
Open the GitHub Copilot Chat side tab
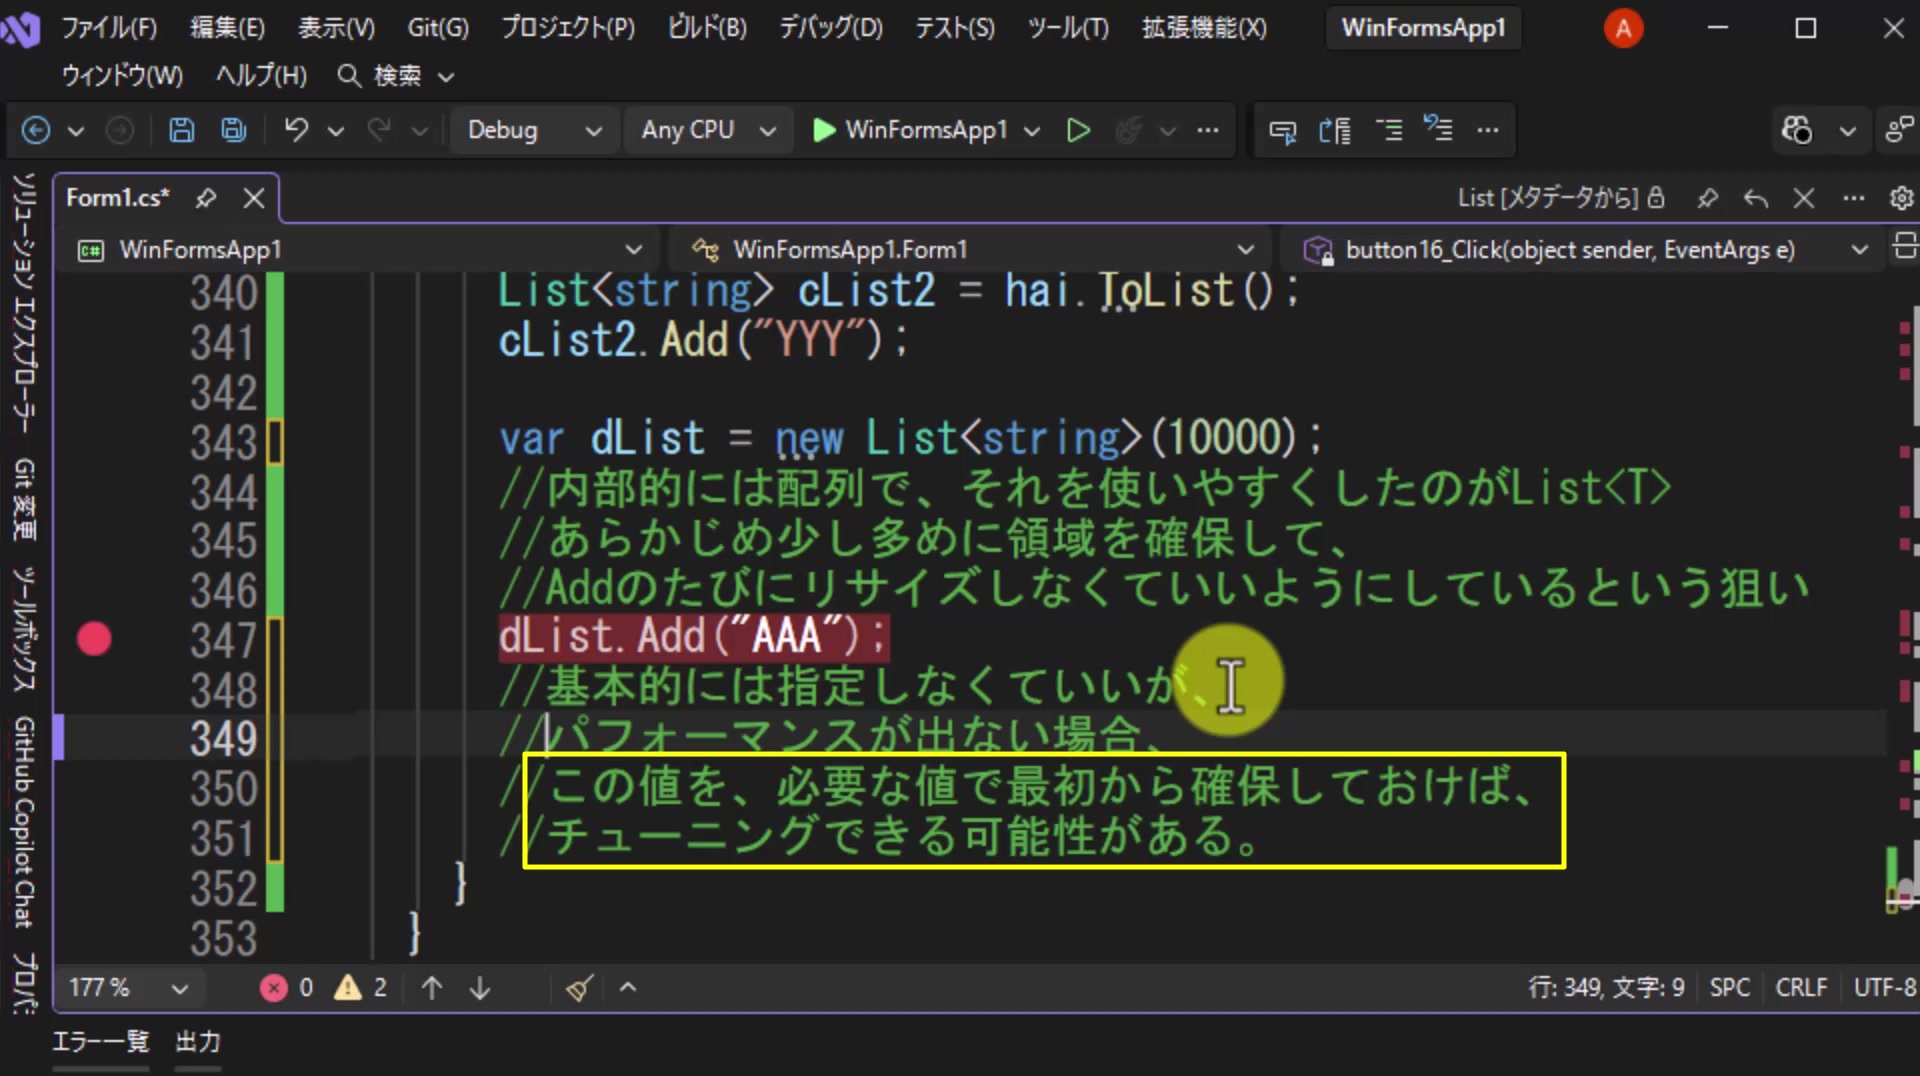[24, 822]
